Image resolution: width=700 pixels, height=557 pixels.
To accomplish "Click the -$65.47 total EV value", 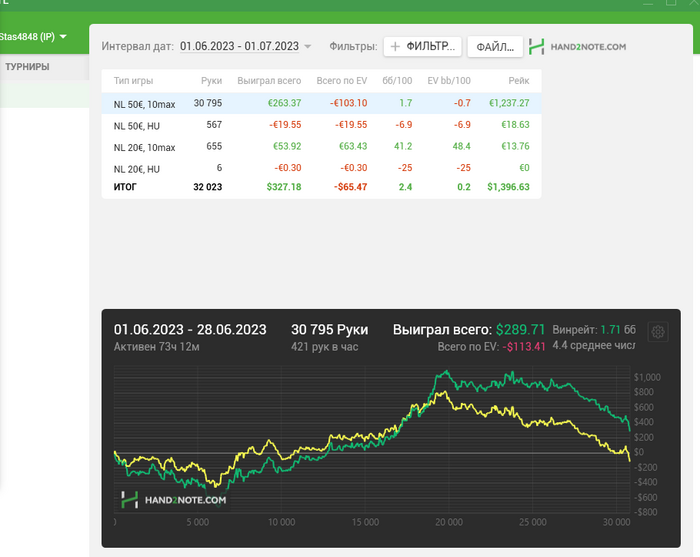I will (x=350, y=187).
